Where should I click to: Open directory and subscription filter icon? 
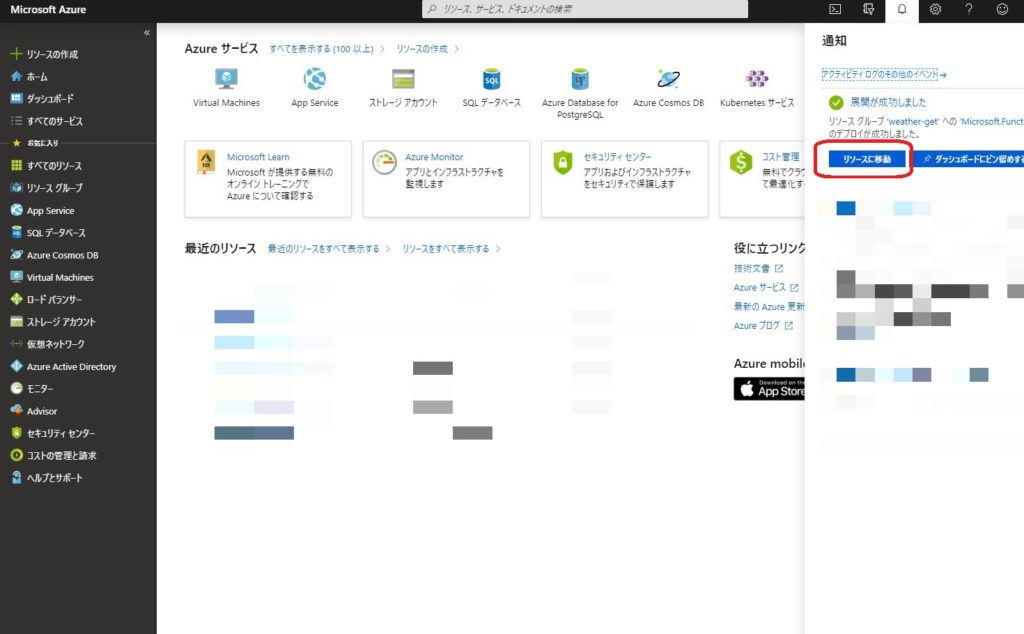868,9
